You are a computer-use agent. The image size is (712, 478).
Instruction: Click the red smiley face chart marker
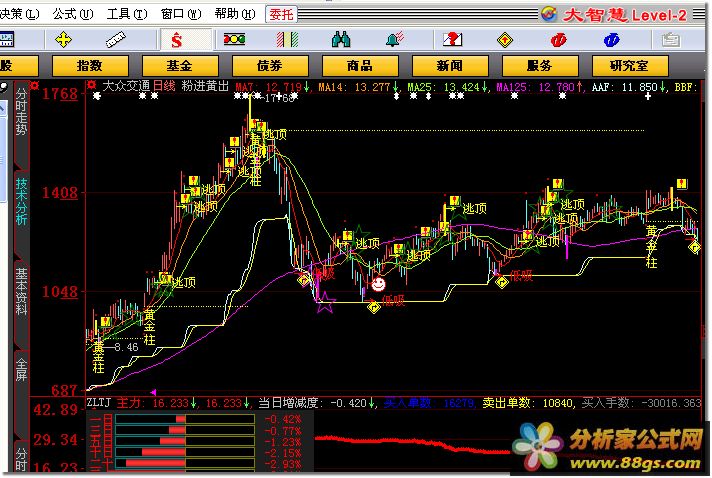[379, 285]
